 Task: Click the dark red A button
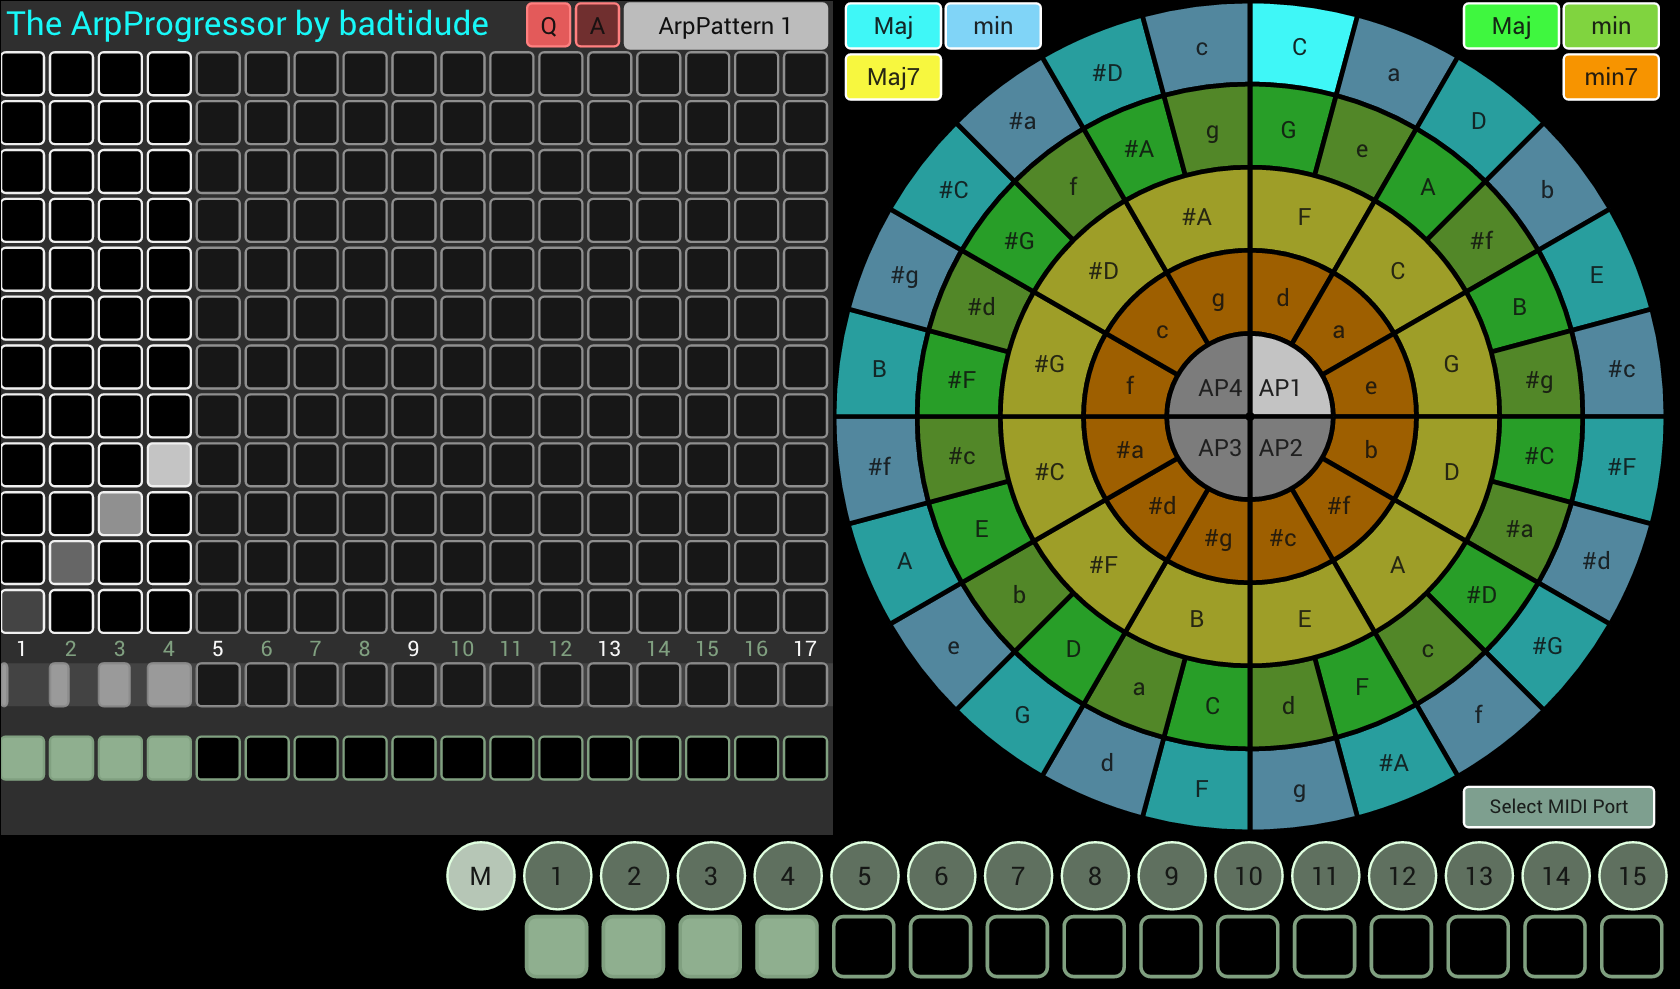(598, 26)
